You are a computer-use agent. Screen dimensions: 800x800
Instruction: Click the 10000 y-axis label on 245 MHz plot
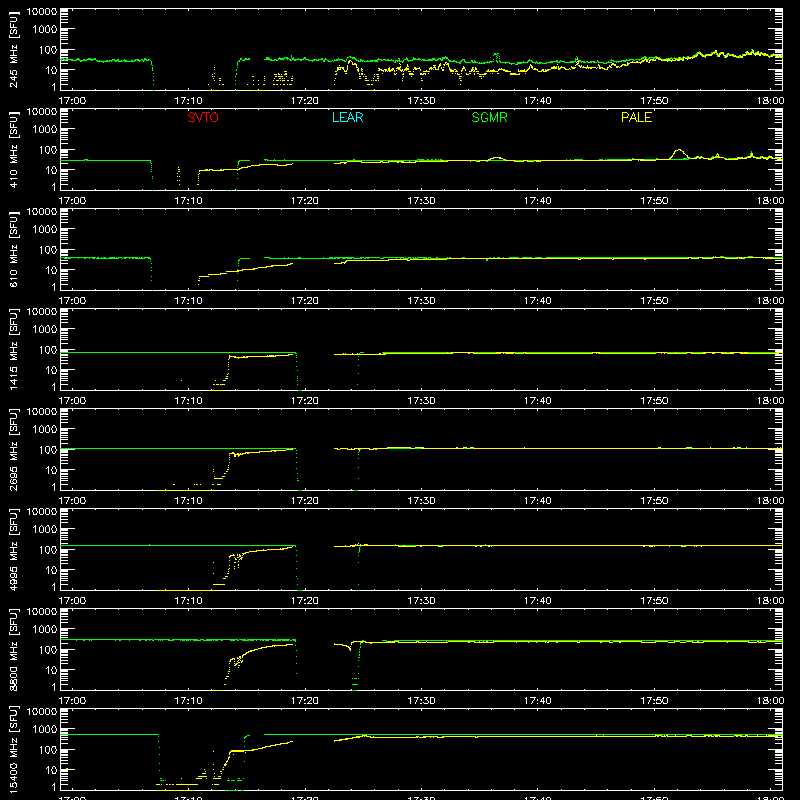42,12
